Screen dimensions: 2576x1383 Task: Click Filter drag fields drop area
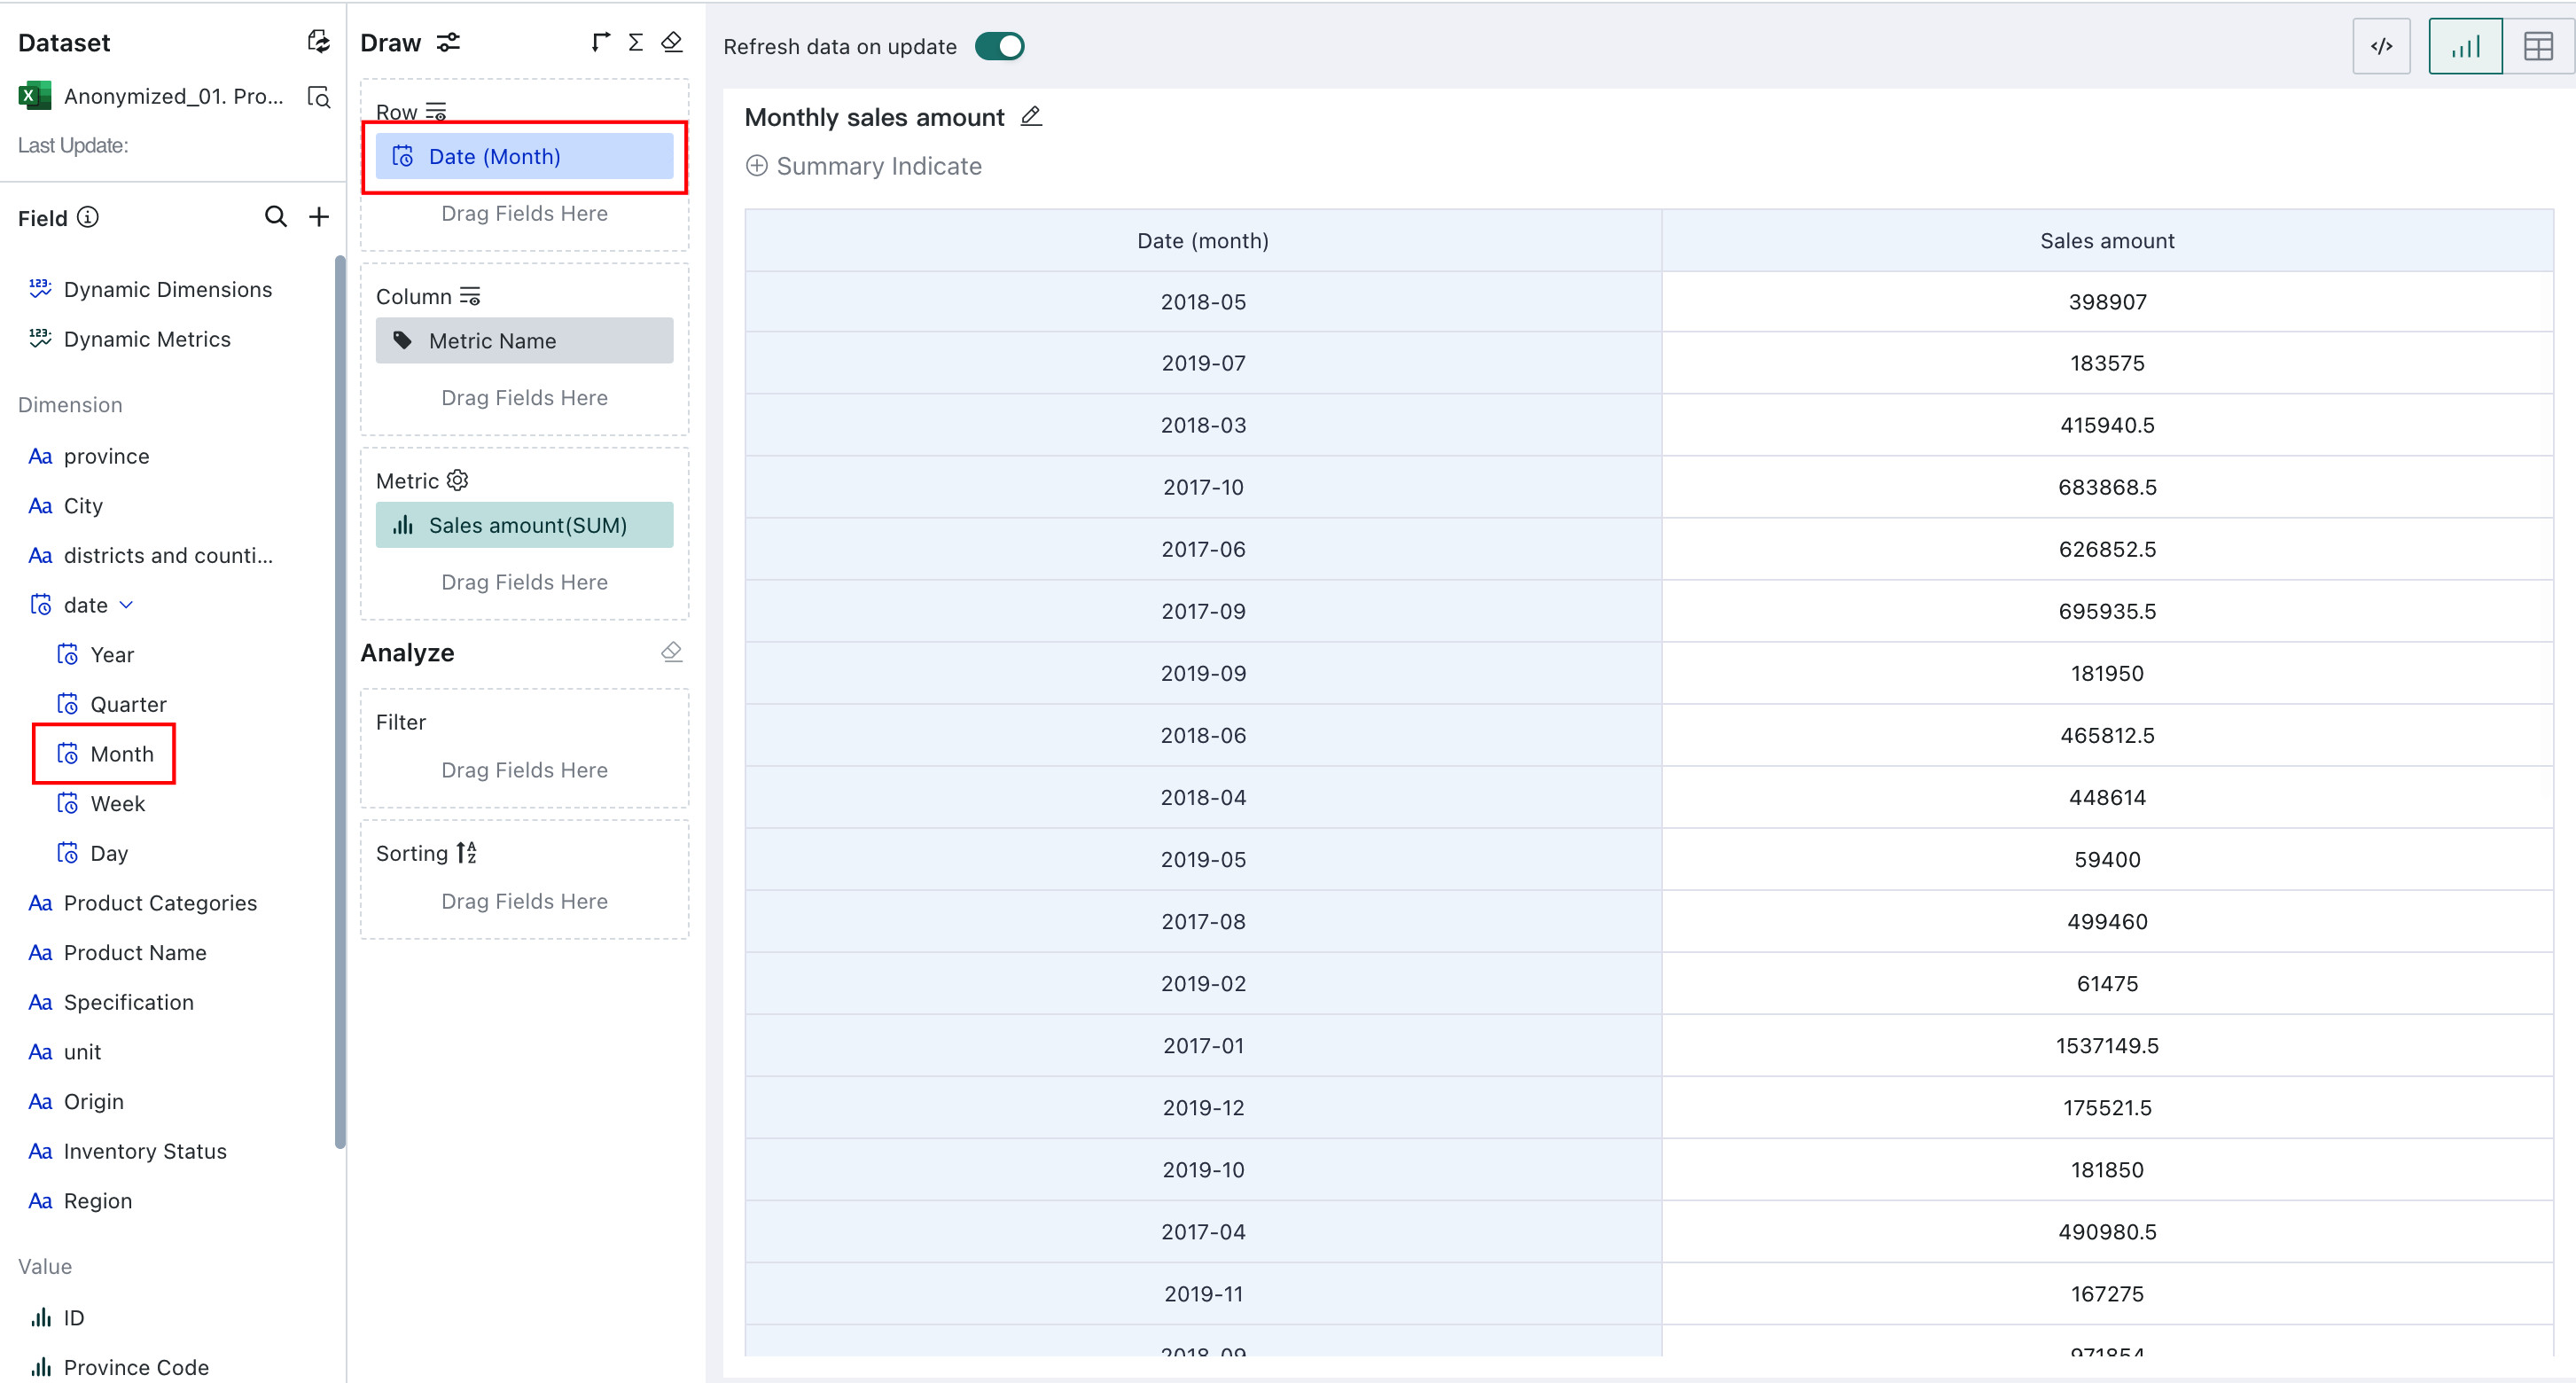pyautogui.click(x=524, y=770)
